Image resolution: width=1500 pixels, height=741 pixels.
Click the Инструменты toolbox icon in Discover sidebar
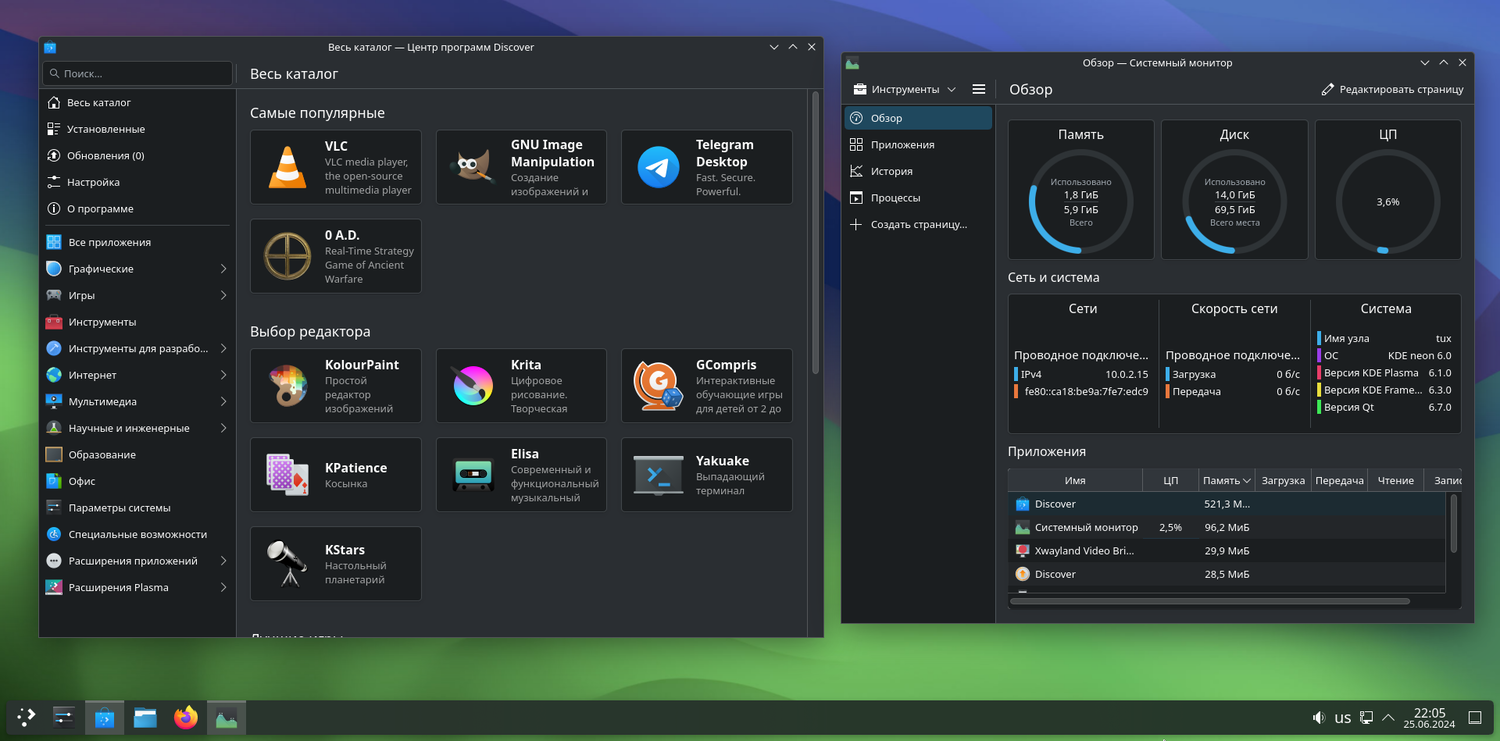[x=54, y=322]
